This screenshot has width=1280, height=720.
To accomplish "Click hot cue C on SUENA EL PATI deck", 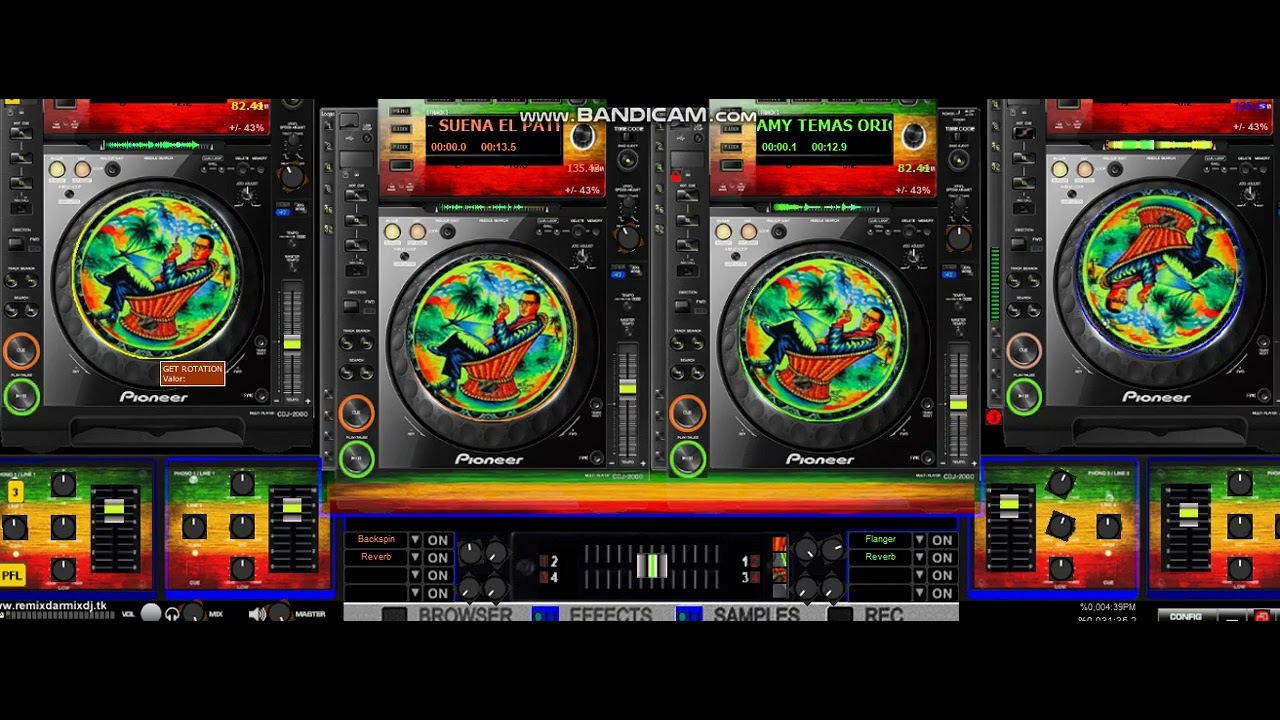I will coord(356,246).
